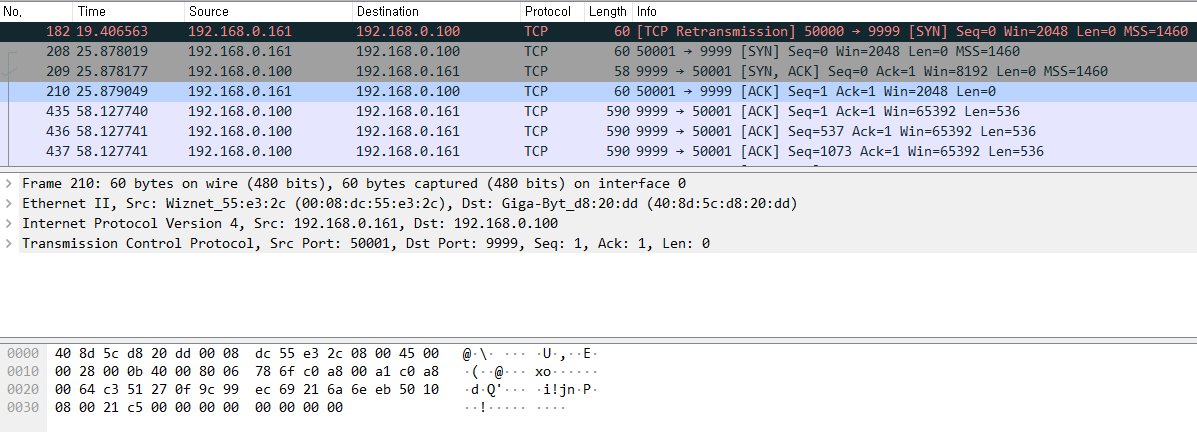Select hex offset row 0030
Image resolution: width=1197 pixels, height=432 pixels.
pos(23,408)
